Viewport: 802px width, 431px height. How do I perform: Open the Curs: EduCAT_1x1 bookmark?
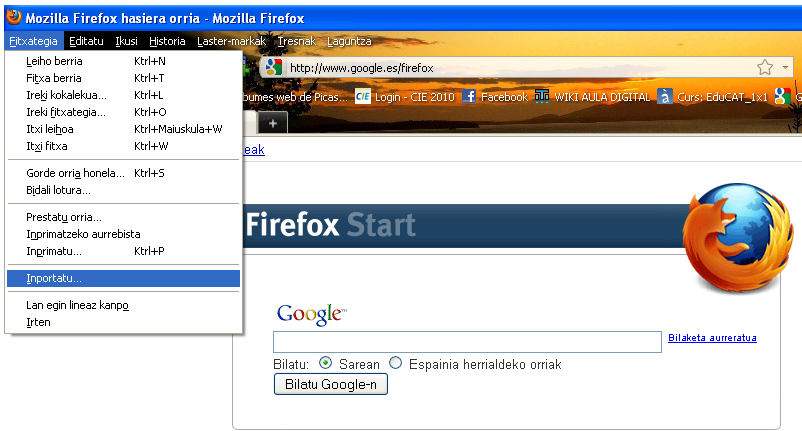tap(714, 97)
